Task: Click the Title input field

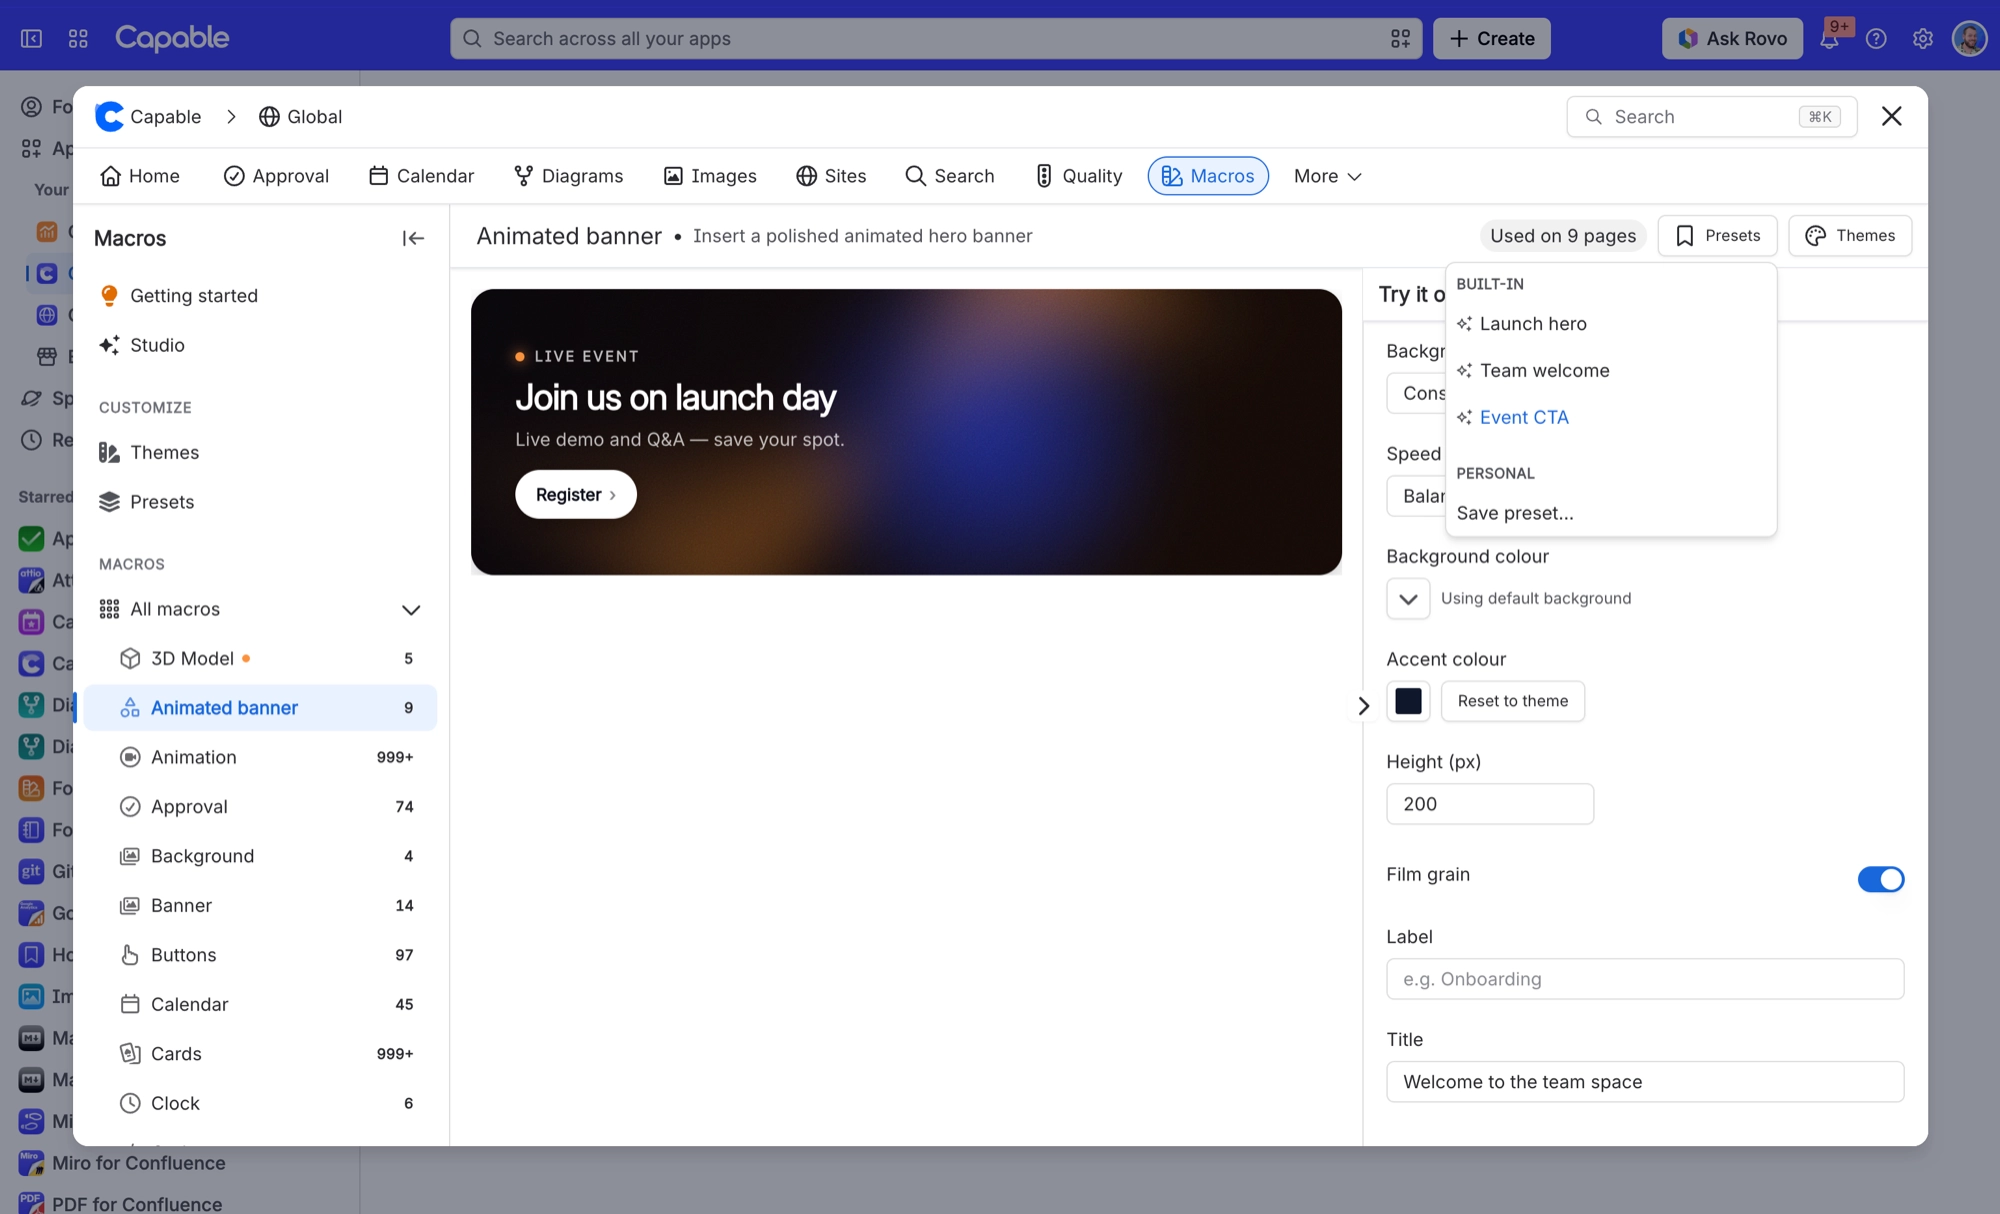Action: pyautogui.click(x=1645, y=1082)
